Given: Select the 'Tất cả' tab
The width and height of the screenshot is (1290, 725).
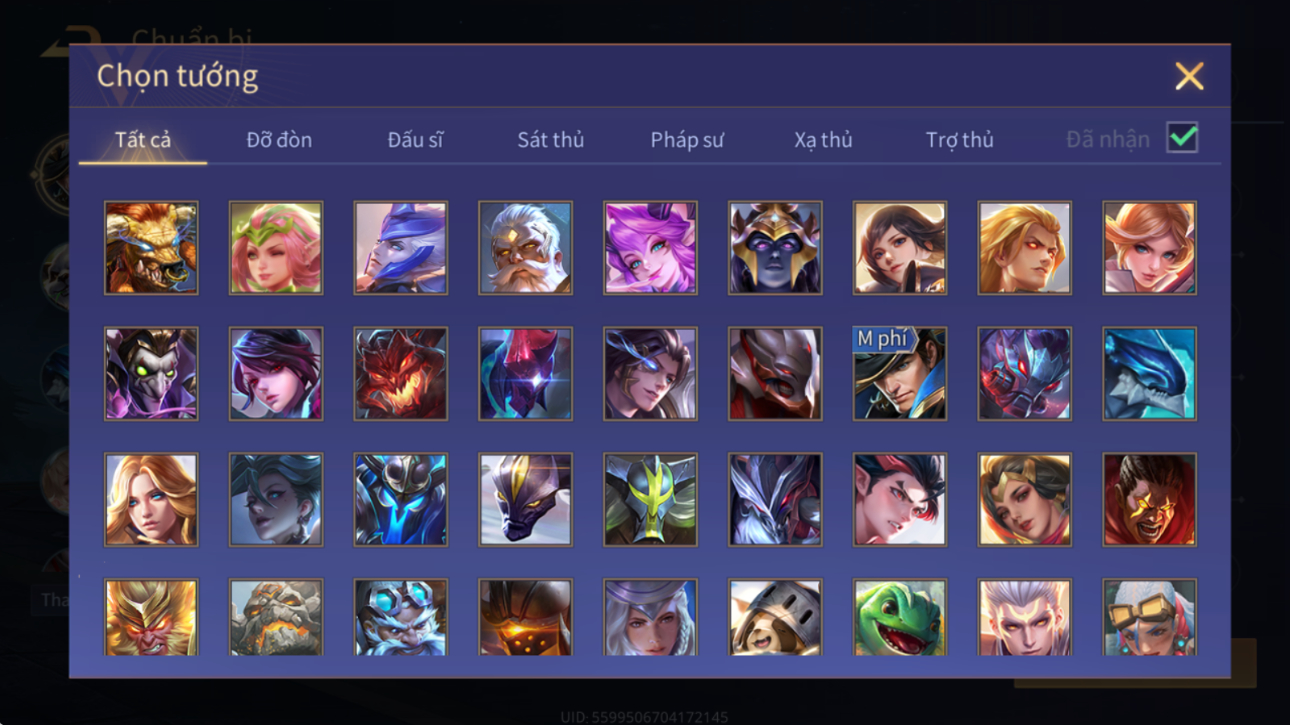Looking at the screenshot, I should point(143,140).
